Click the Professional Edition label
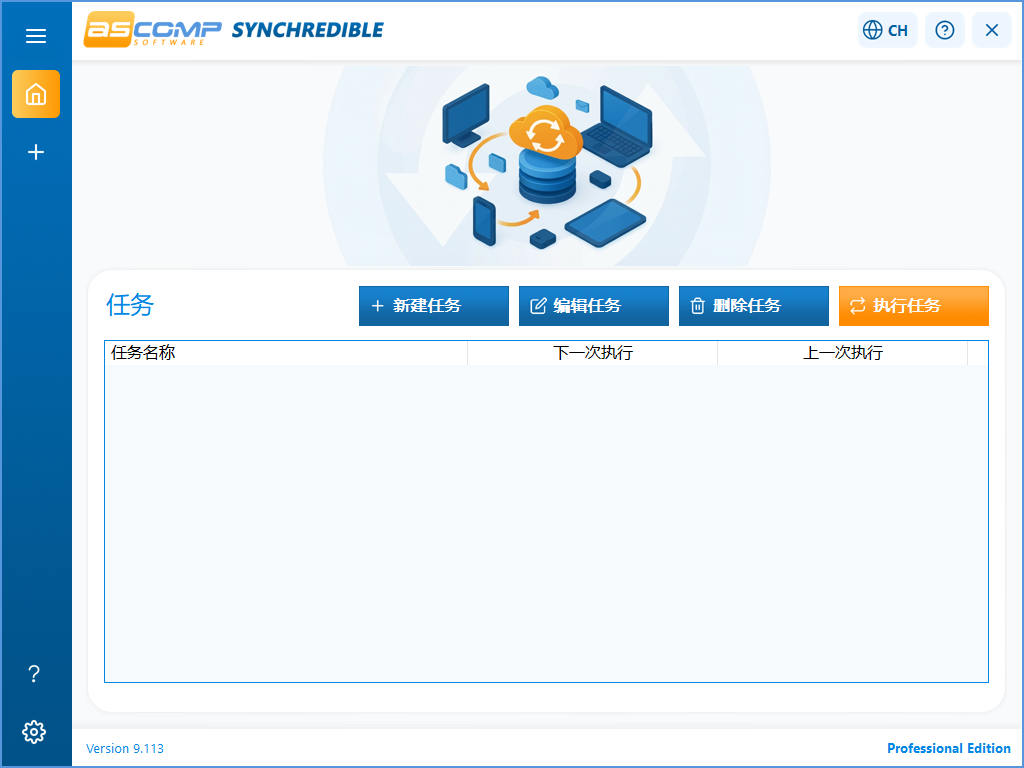 [948, 748]
